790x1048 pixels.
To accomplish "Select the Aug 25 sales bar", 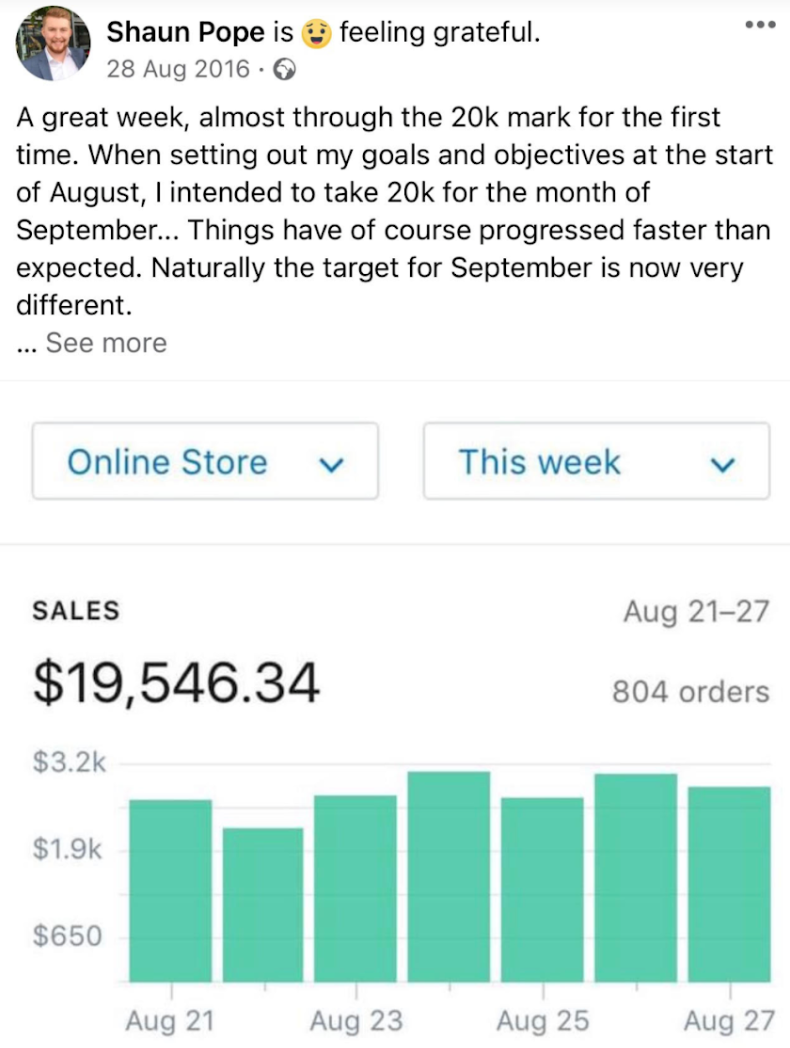I will tap(542, 890).
